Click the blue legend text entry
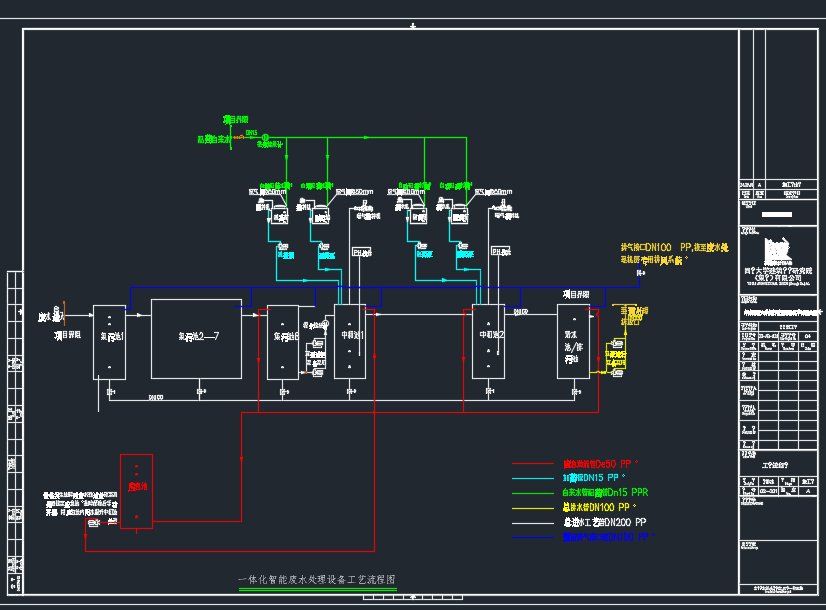 point(608,537)
